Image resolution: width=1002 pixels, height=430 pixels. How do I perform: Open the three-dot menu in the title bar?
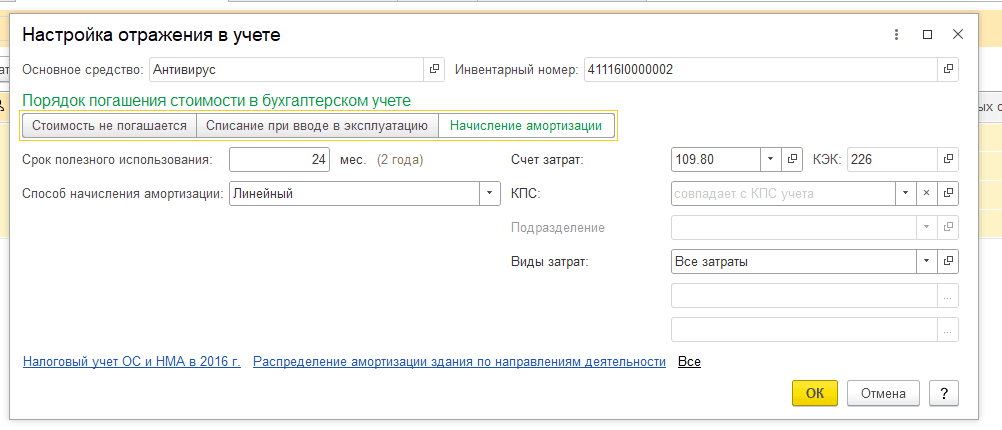(896, 34)
